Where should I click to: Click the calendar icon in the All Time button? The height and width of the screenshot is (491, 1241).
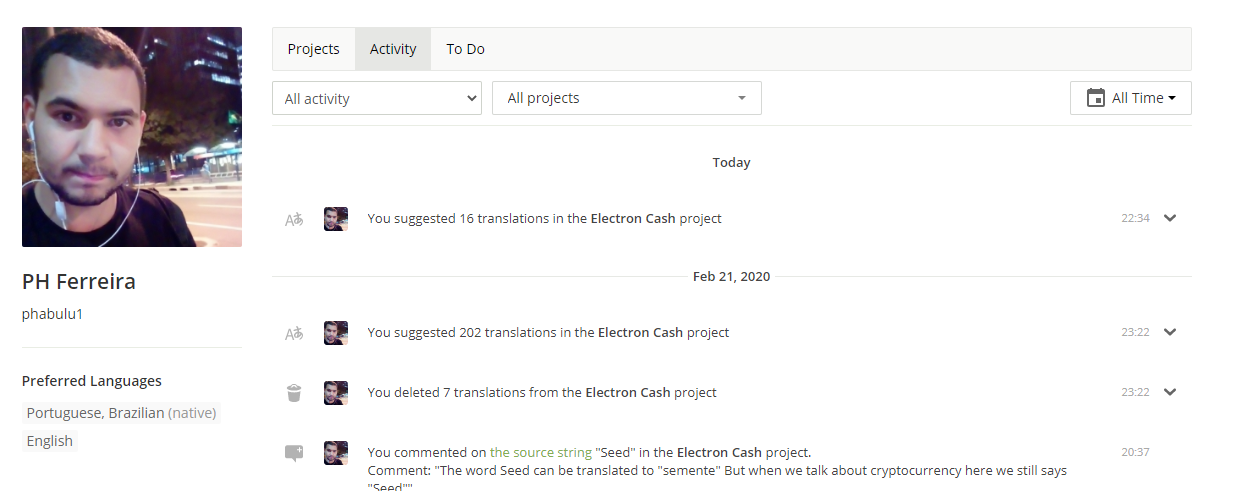(x=1096, y=98)
